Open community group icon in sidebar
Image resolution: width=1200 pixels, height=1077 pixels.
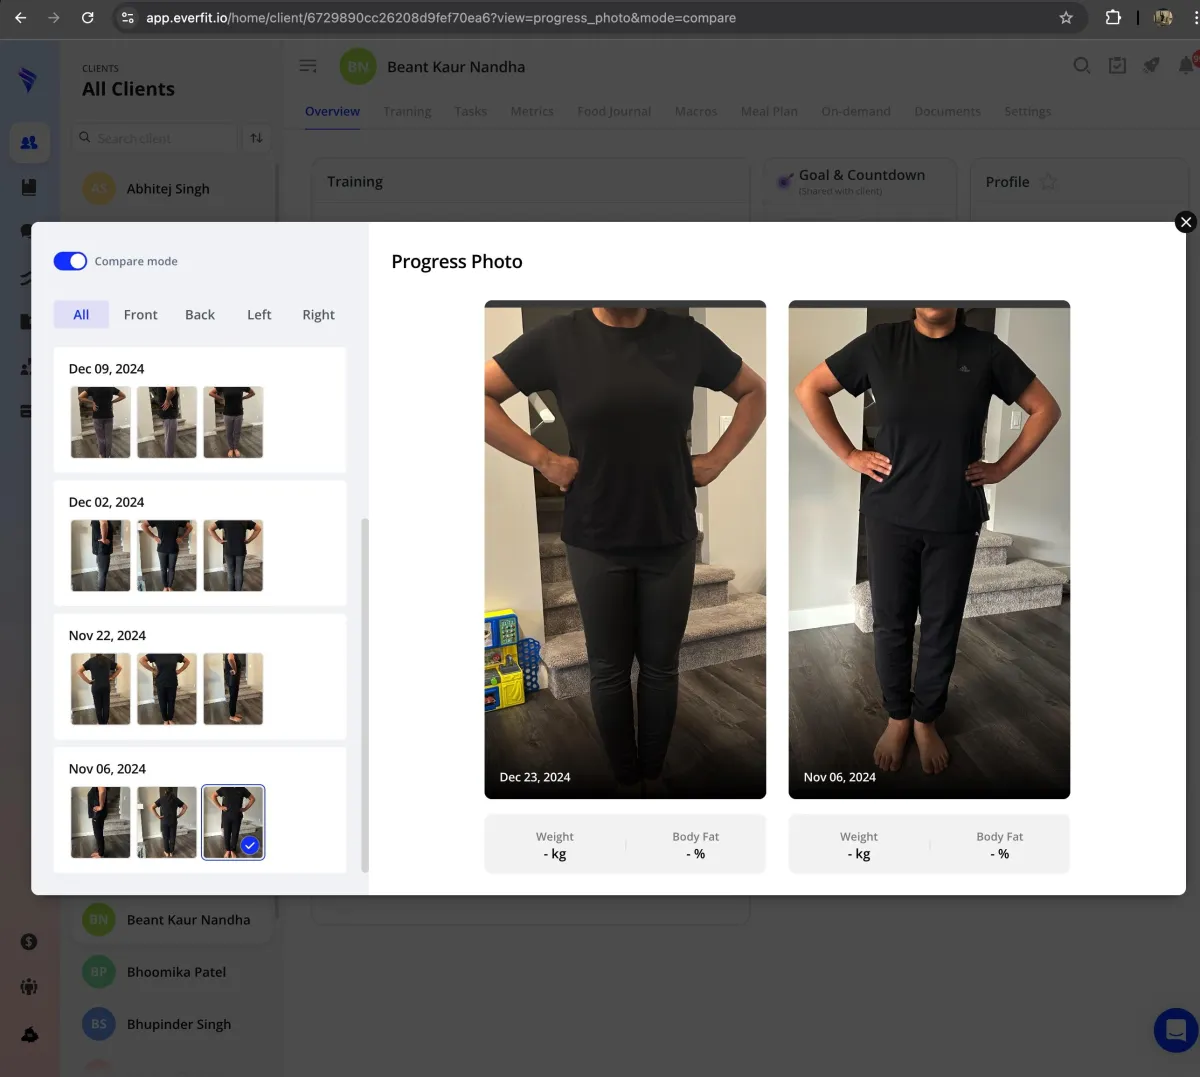(29, 987)
